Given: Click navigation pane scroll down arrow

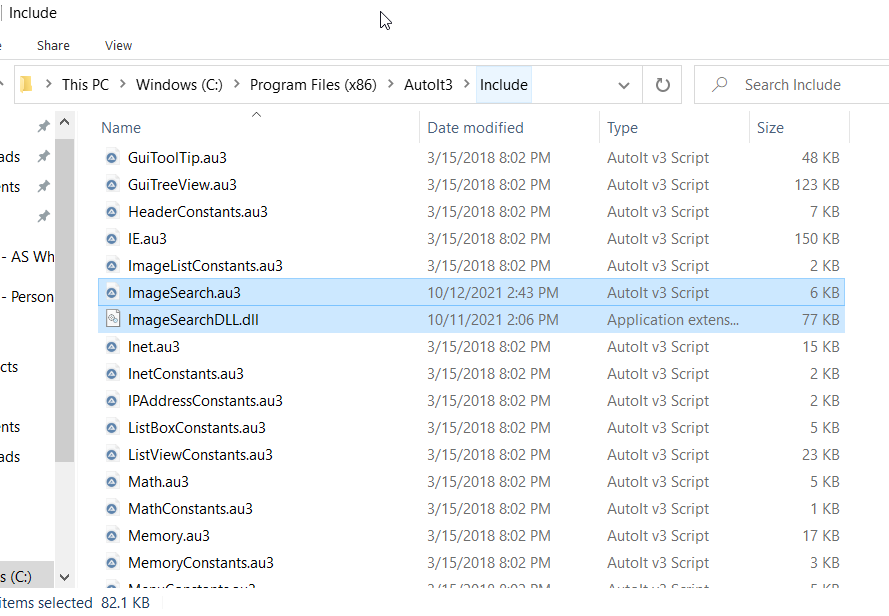Looking at the screenshot, I should click(65, 577).
